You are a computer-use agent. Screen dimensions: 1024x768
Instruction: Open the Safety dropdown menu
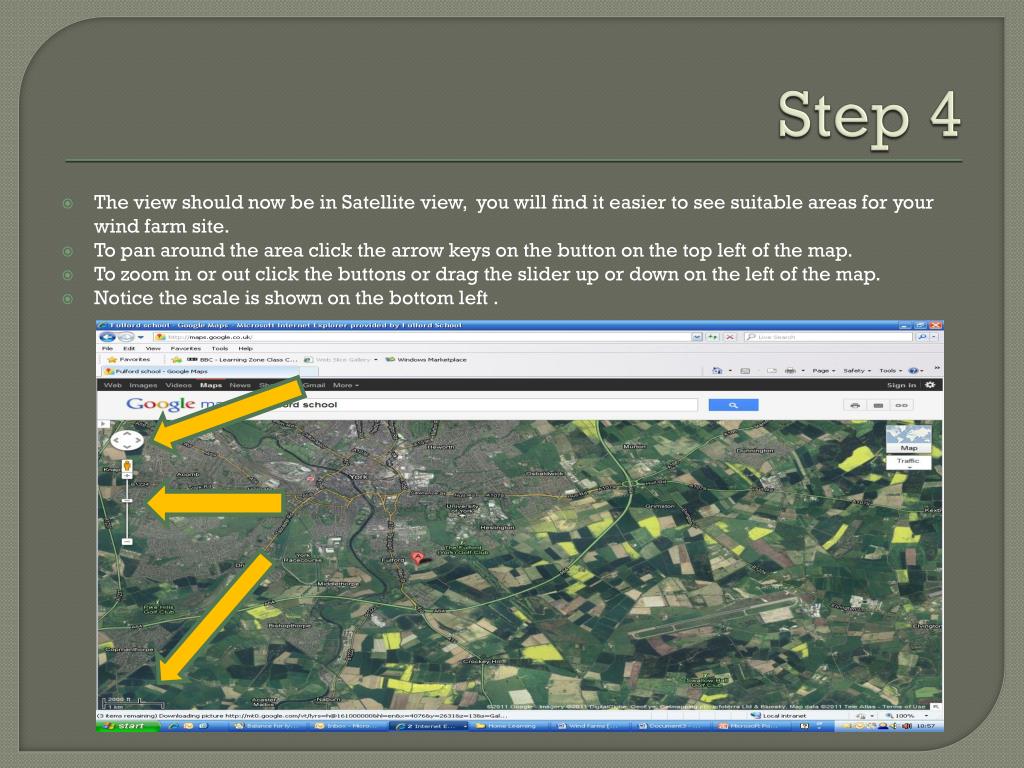click(857, 370)
